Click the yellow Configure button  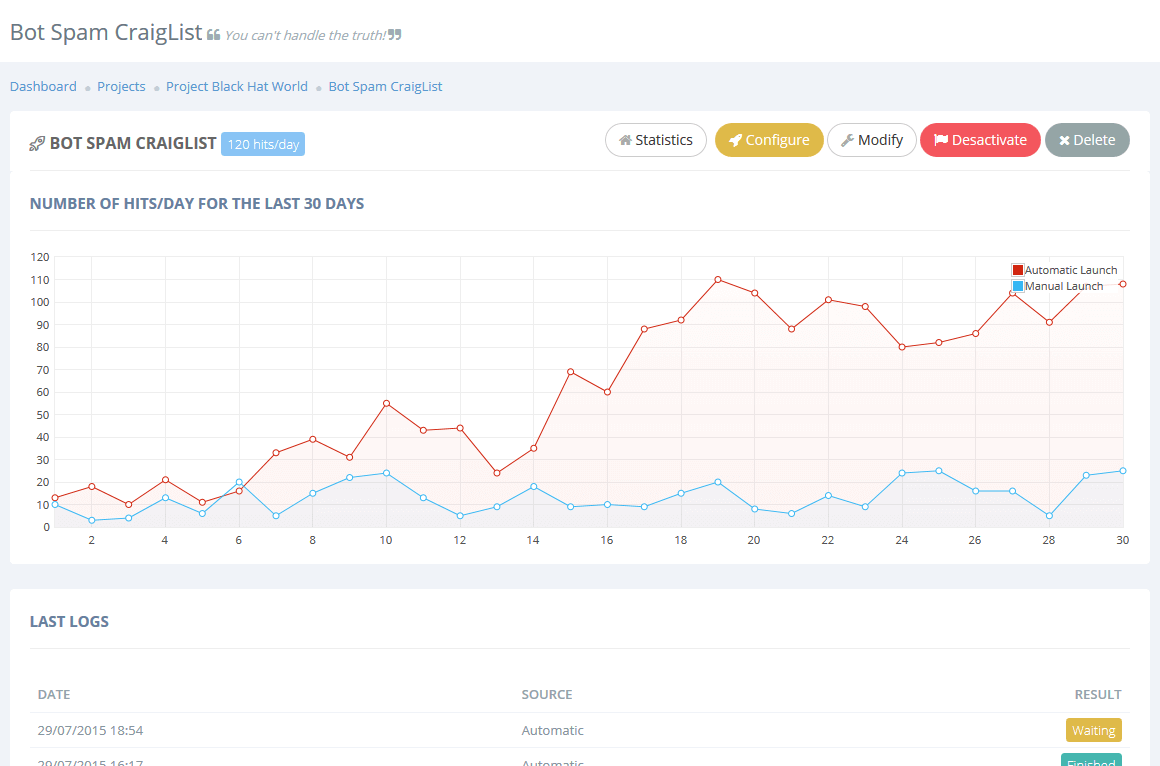pyautogui.click(x=769, y=140)
